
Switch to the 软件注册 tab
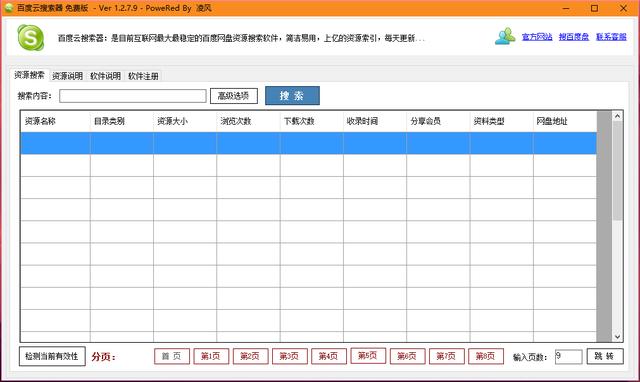(x=143, y=76)
